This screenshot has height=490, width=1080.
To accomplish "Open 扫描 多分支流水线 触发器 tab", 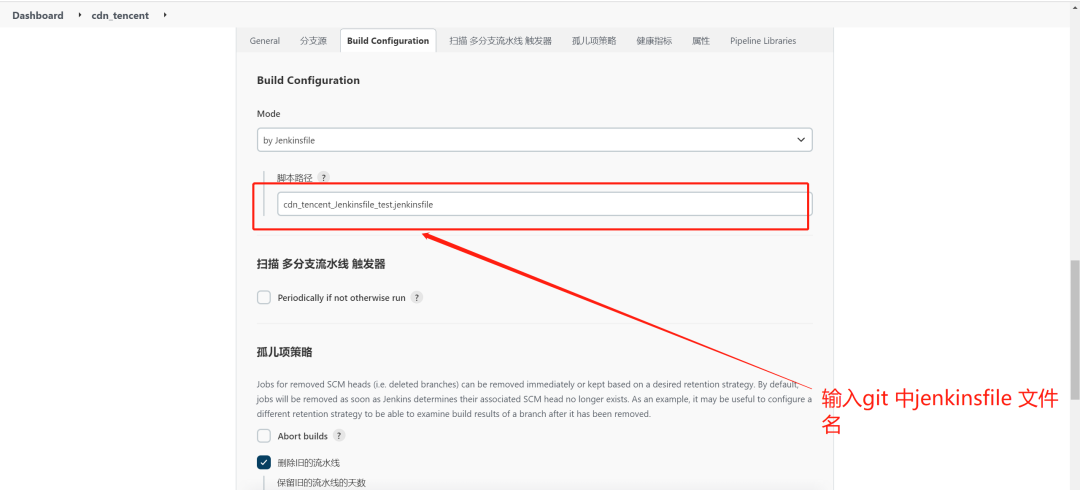I will pyautogui.click(x=501, y=41).
